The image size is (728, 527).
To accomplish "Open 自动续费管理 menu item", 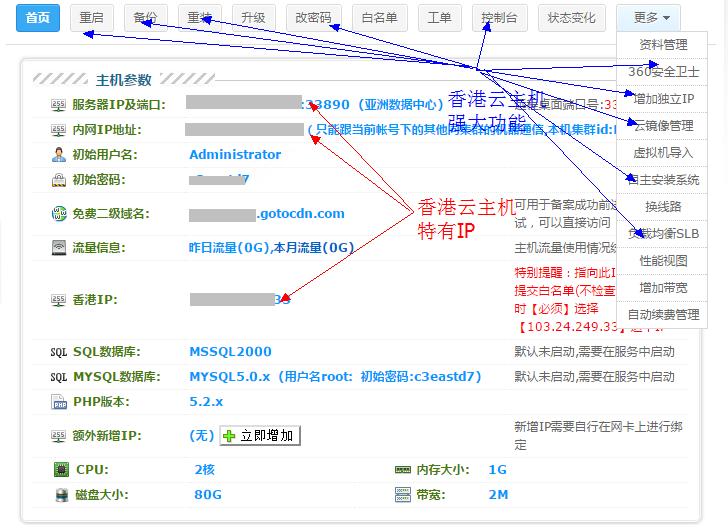I will 663,315.
